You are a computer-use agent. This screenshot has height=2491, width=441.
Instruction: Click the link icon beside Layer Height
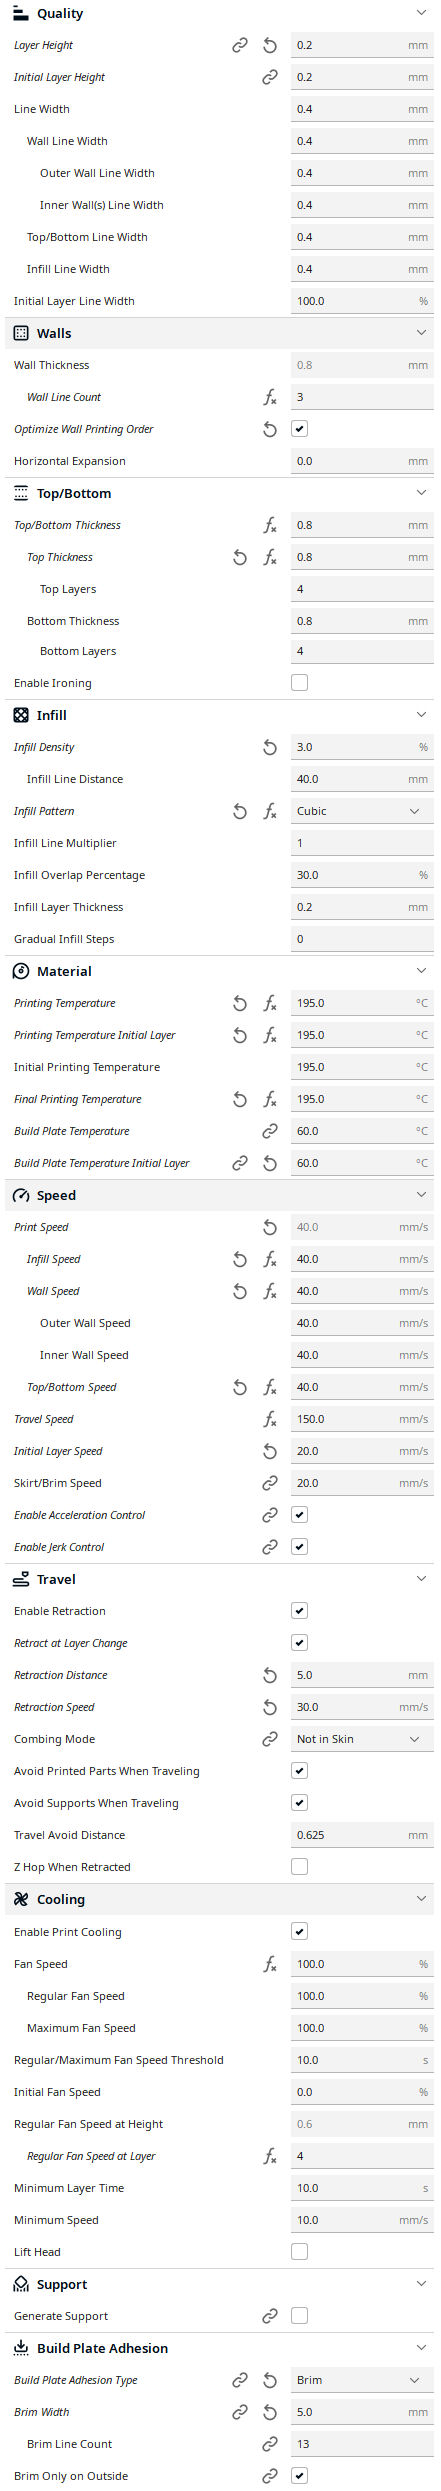(240, 45)
